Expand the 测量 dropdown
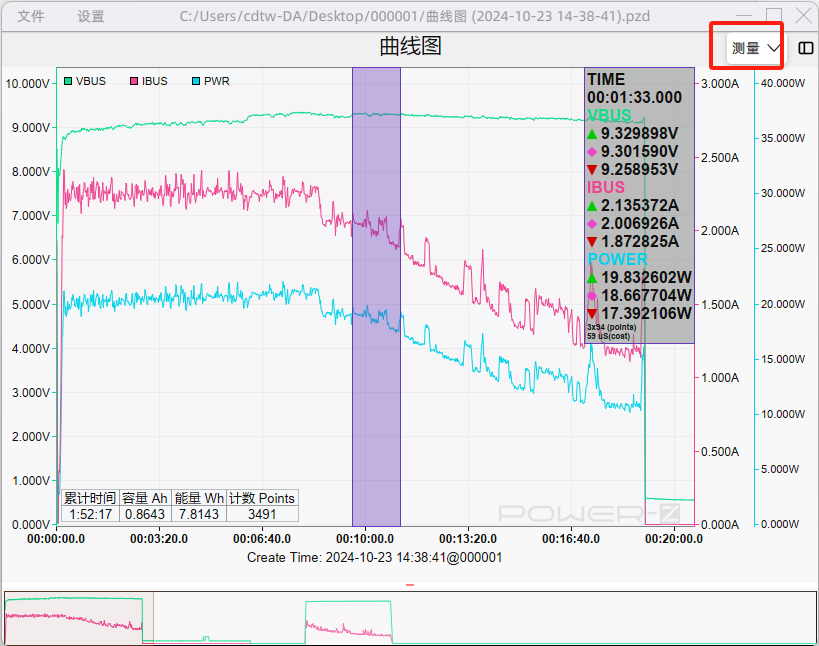This screenshot has width=819, height=646. (x=755, y=48)
